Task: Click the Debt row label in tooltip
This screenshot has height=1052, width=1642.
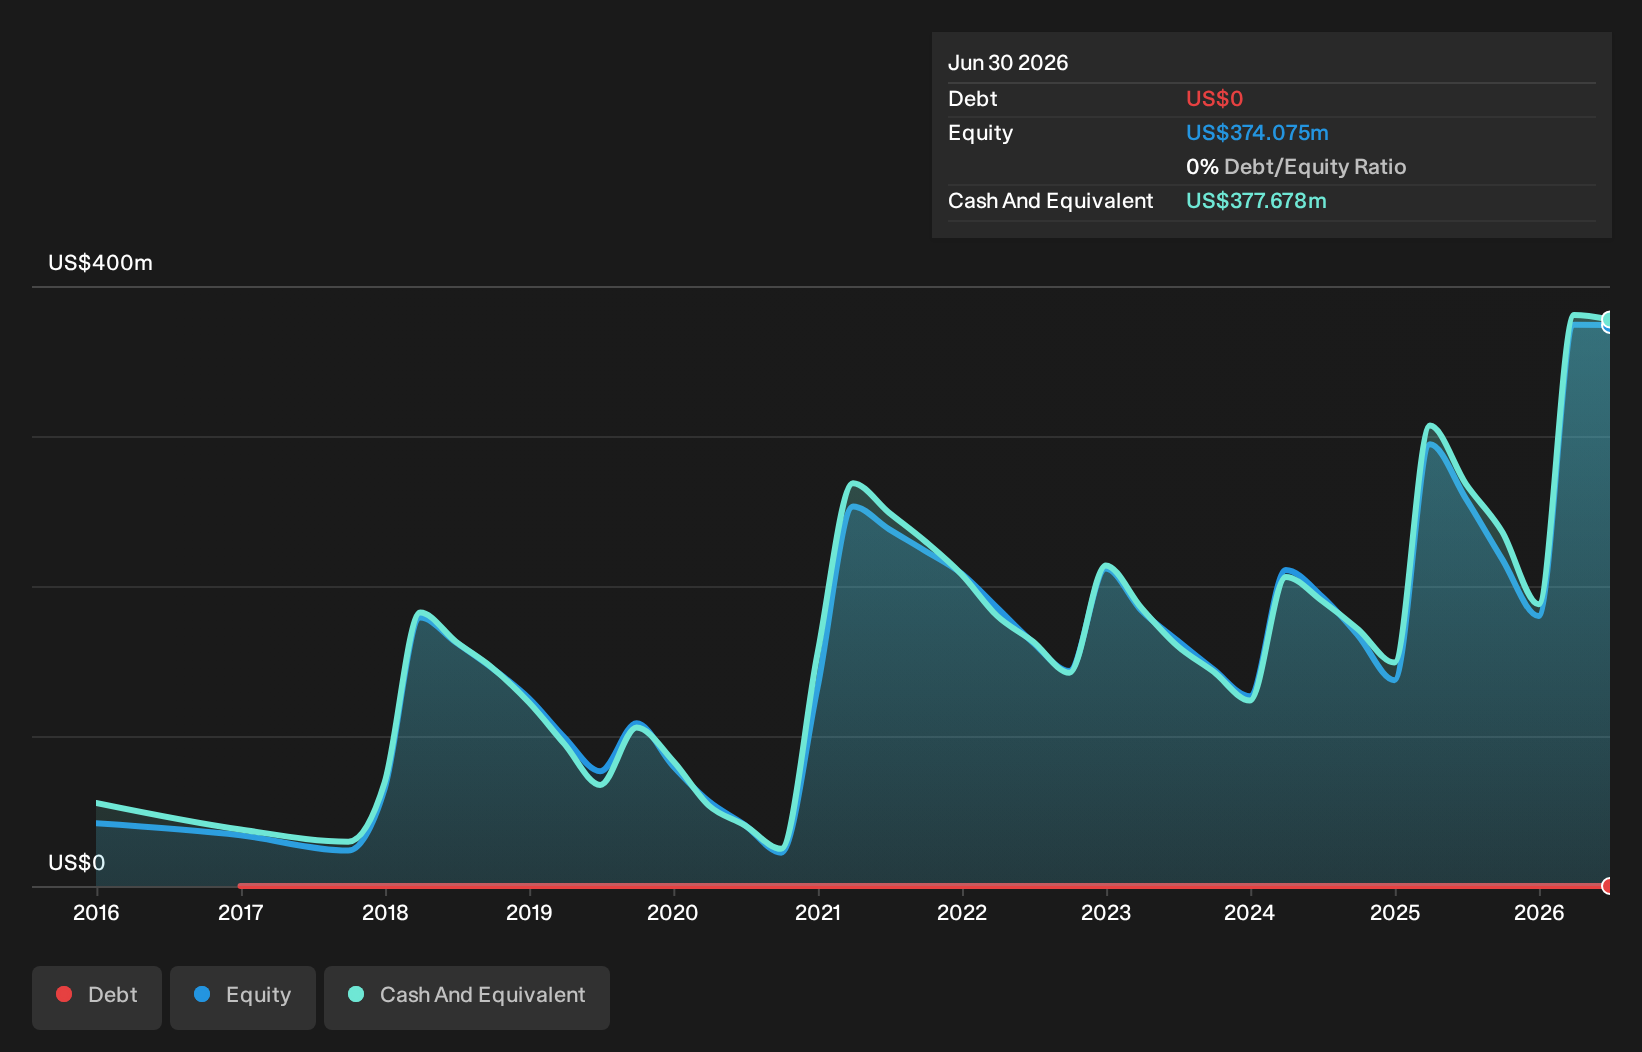Action: point(973,99)
